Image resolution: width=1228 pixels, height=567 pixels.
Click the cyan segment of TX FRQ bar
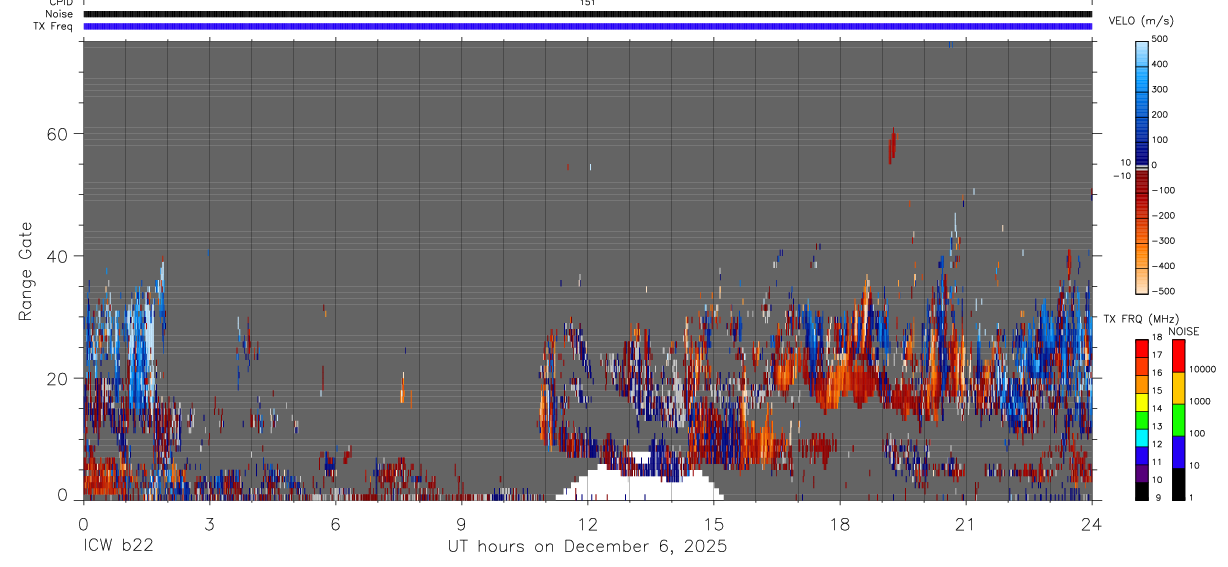pyautogui.click(x=1142, y=437)
